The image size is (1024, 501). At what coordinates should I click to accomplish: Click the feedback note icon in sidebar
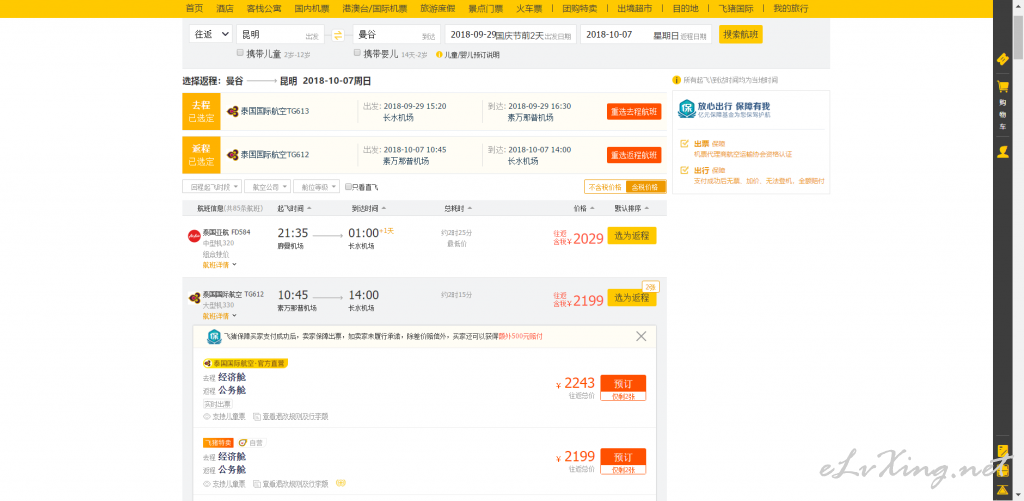point(1002,450)
